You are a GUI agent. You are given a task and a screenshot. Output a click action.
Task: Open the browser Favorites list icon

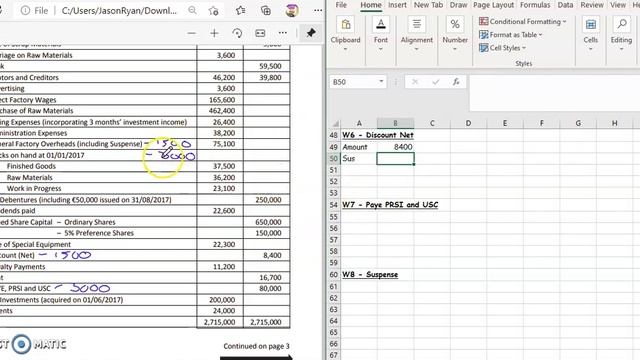coord(240,10)
